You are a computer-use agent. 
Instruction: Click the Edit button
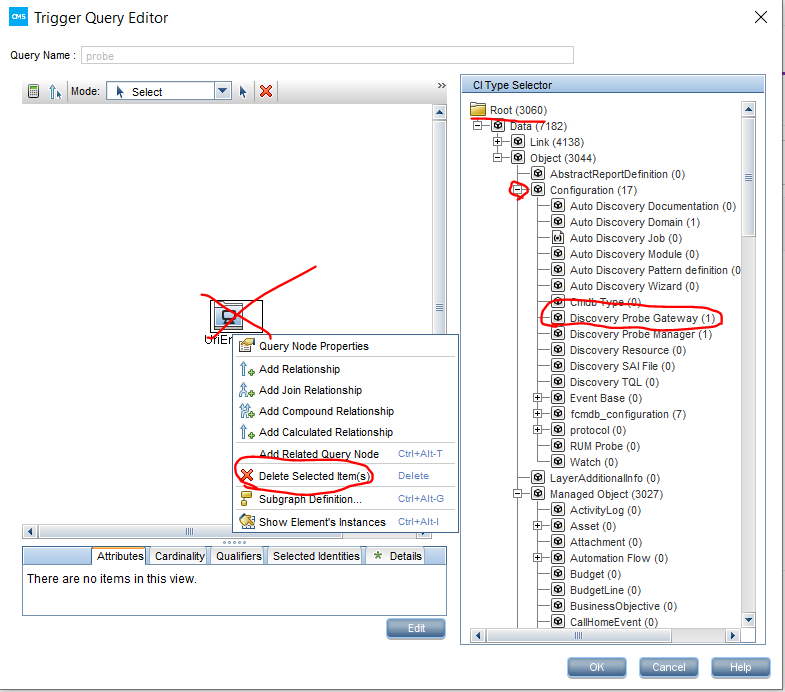coord(416,628)
